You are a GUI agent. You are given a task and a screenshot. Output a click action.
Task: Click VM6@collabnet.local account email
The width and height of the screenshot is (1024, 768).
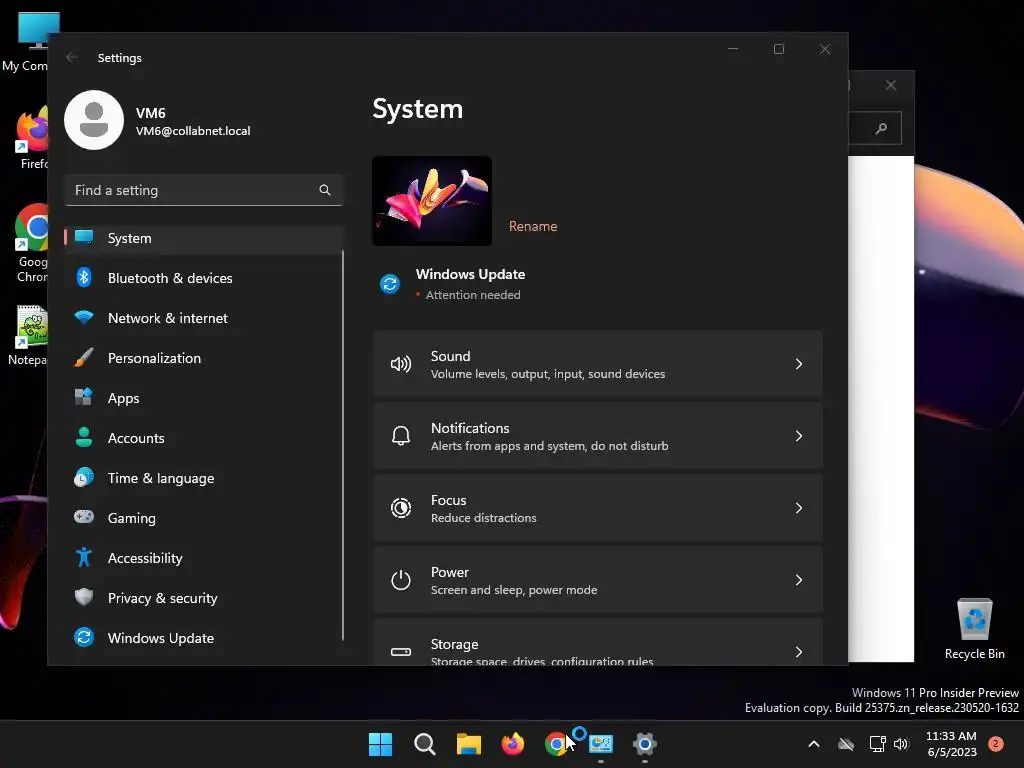[193, 131]
